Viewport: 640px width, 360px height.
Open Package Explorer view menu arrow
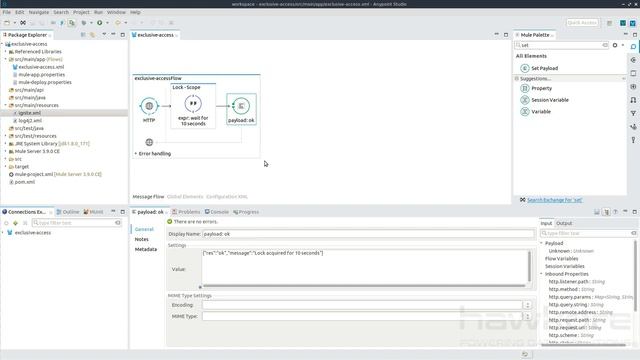pyautogui.click(x=104, y=35)
